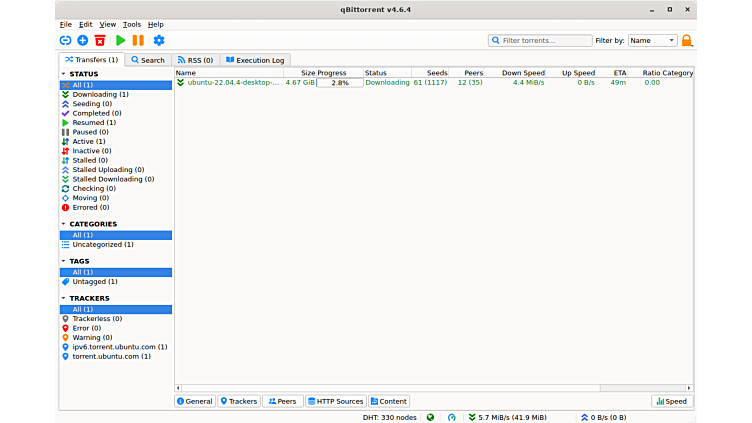Screen dimensions: 752x423
Task: Click the Add Torrent File plus icon
Action: coord(82,40)
